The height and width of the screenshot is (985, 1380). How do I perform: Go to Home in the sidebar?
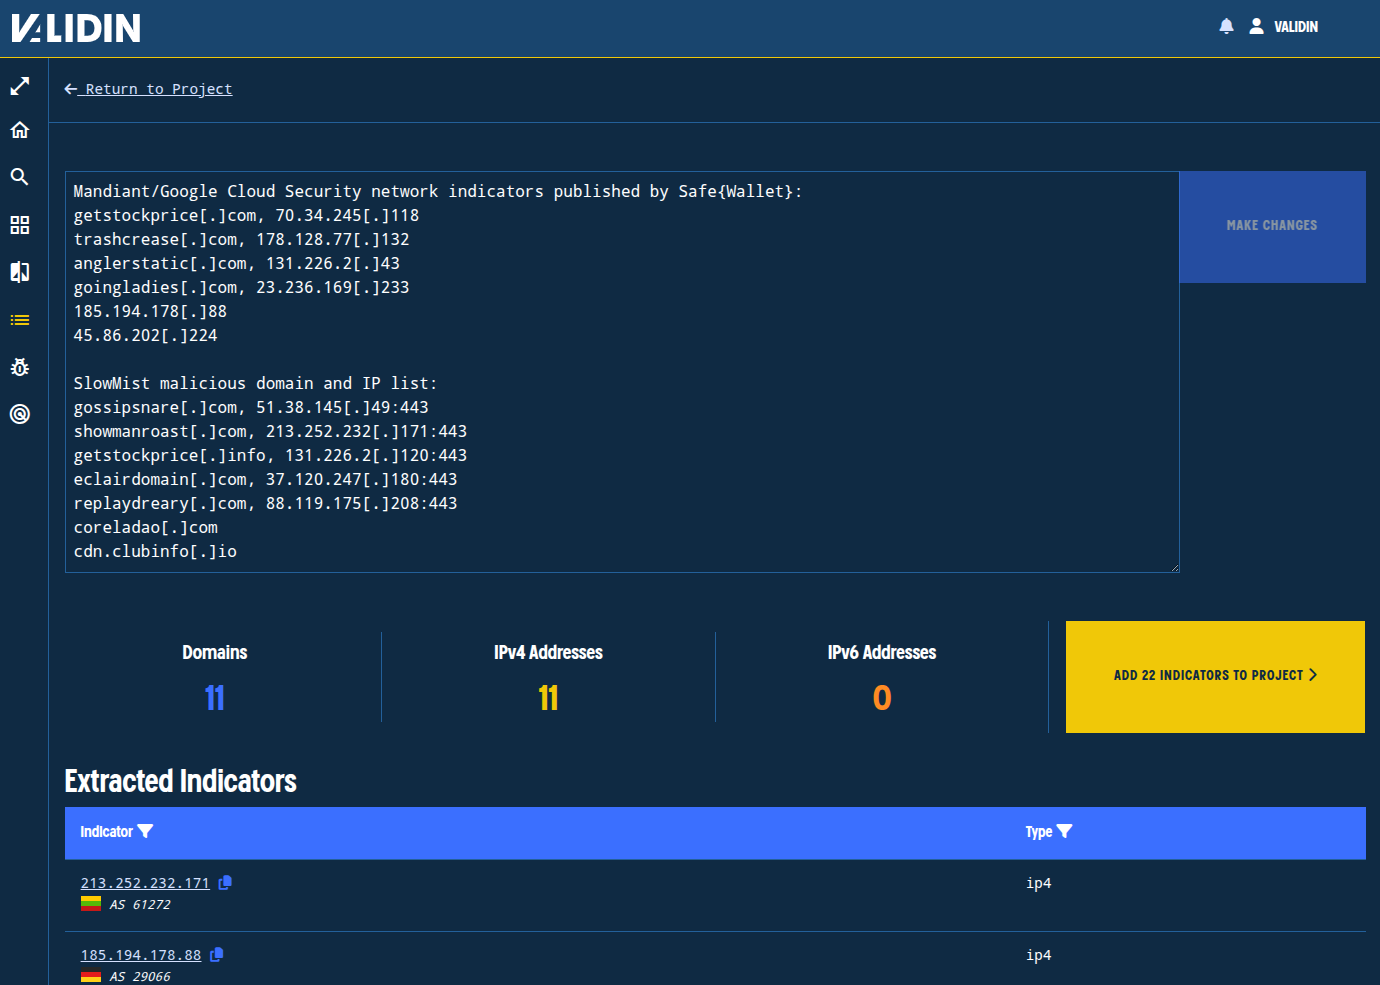pyautogui.click(x=20, y=130)
